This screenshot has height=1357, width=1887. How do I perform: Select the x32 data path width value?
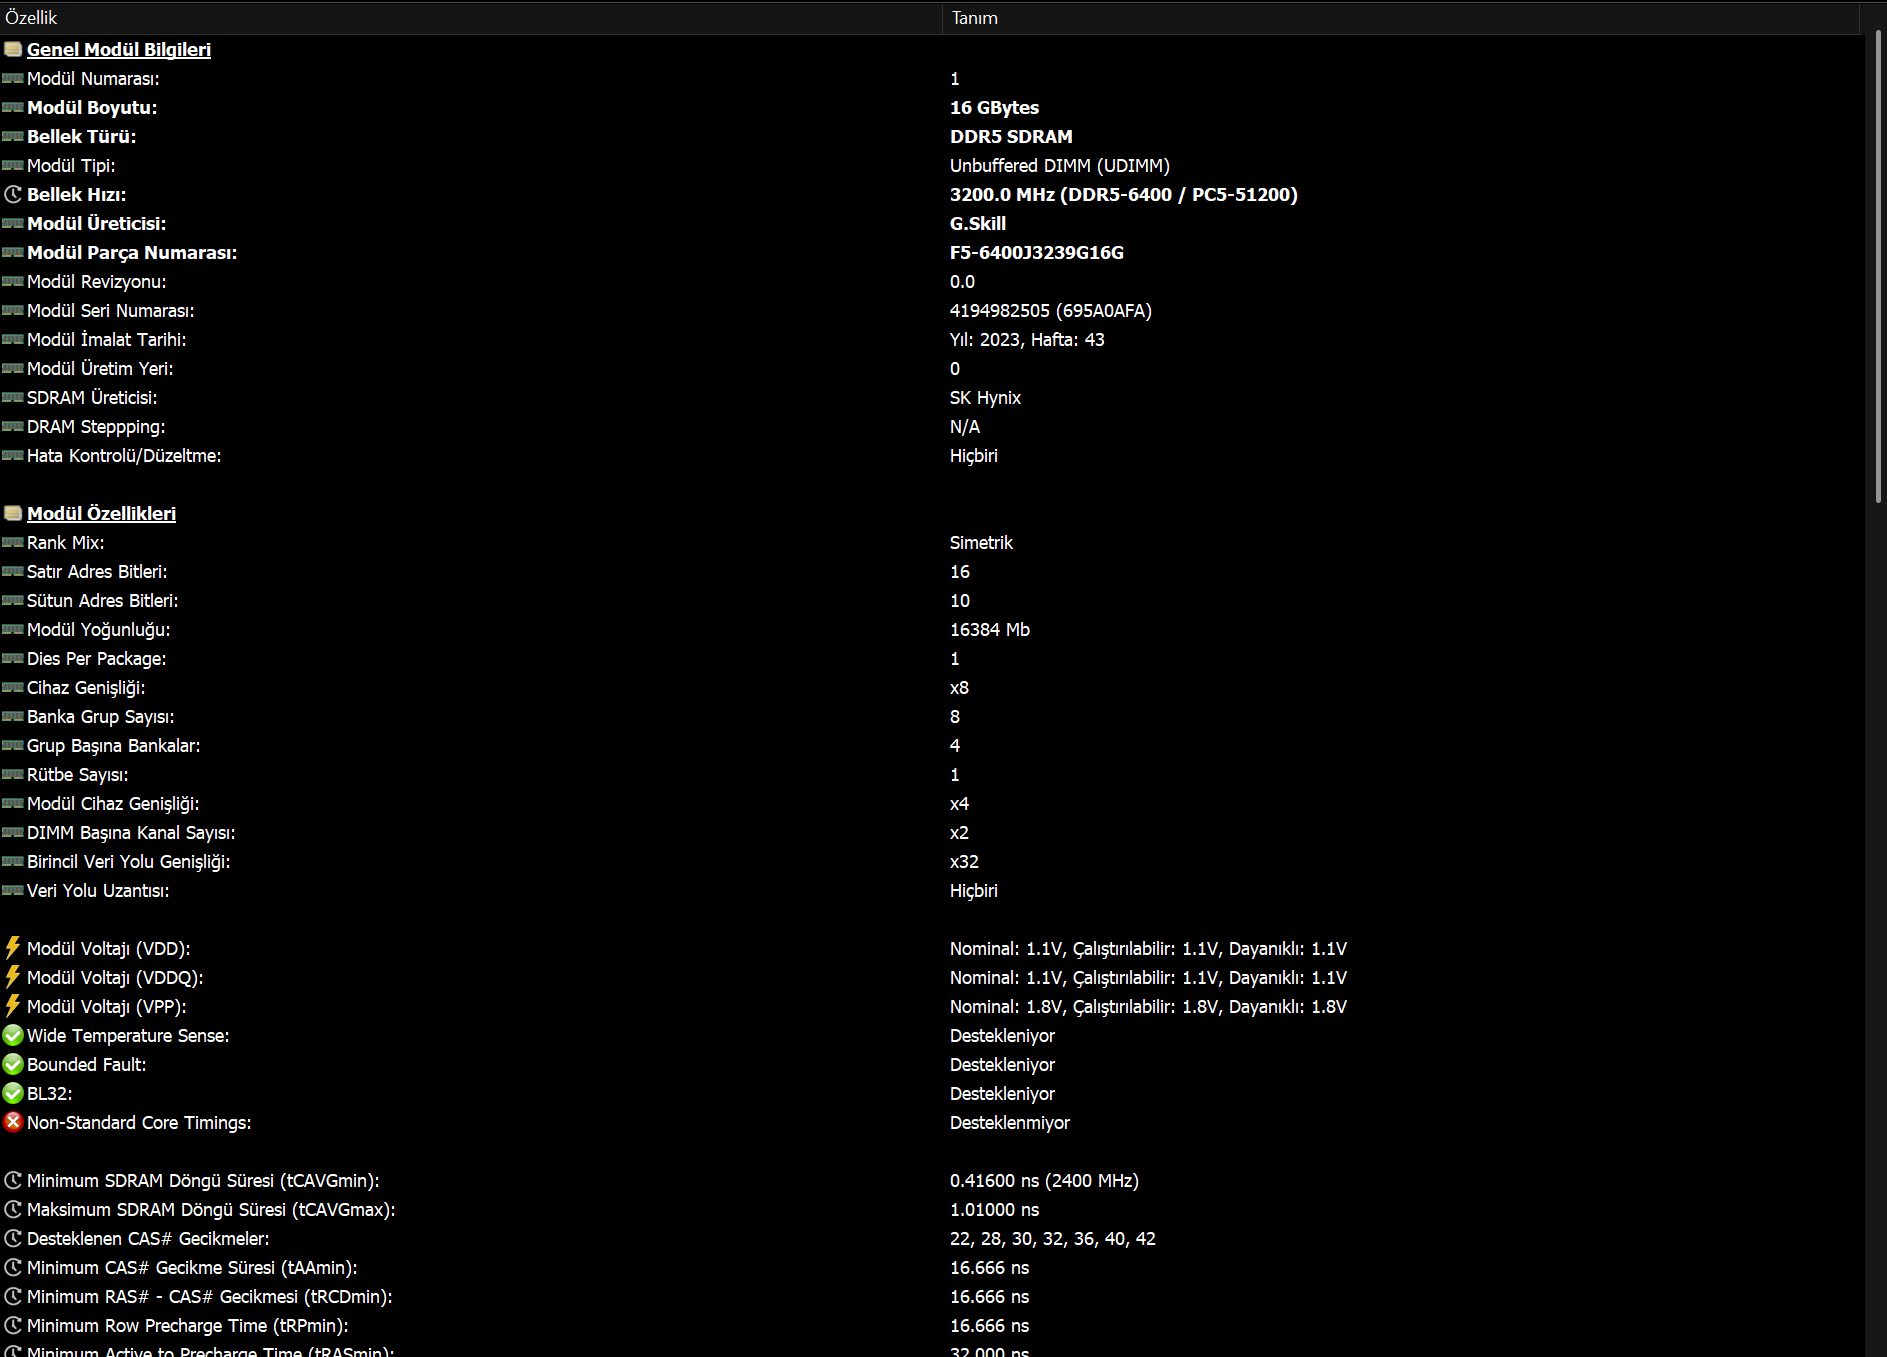964,861
